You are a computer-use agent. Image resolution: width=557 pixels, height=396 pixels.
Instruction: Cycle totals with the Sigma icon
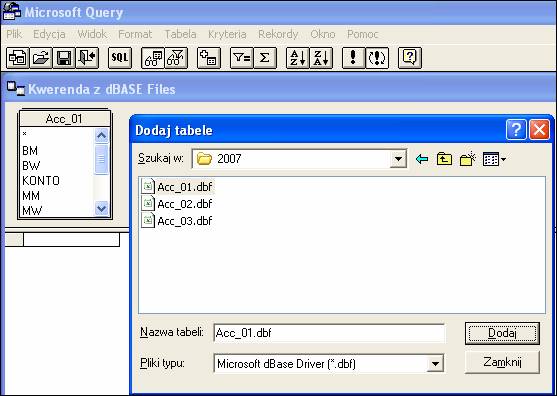click(x=265, y=58)
